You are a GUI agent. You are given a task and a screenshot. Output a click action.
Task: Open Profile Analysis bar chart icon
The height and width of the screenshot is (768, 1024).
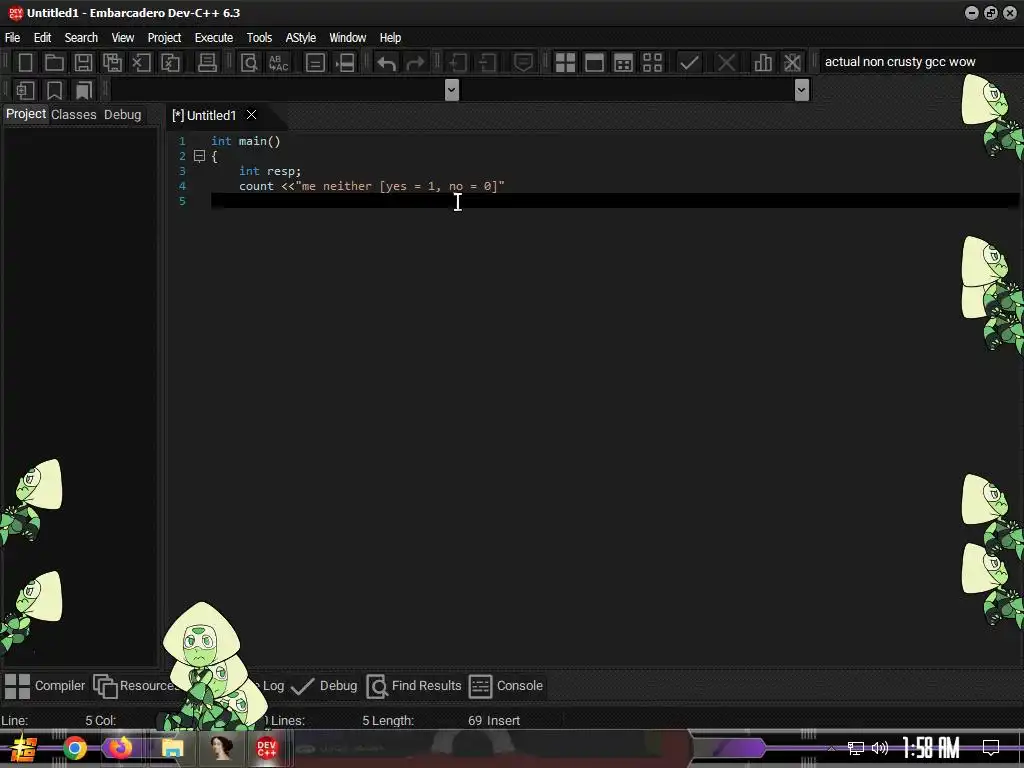[763, 63]
